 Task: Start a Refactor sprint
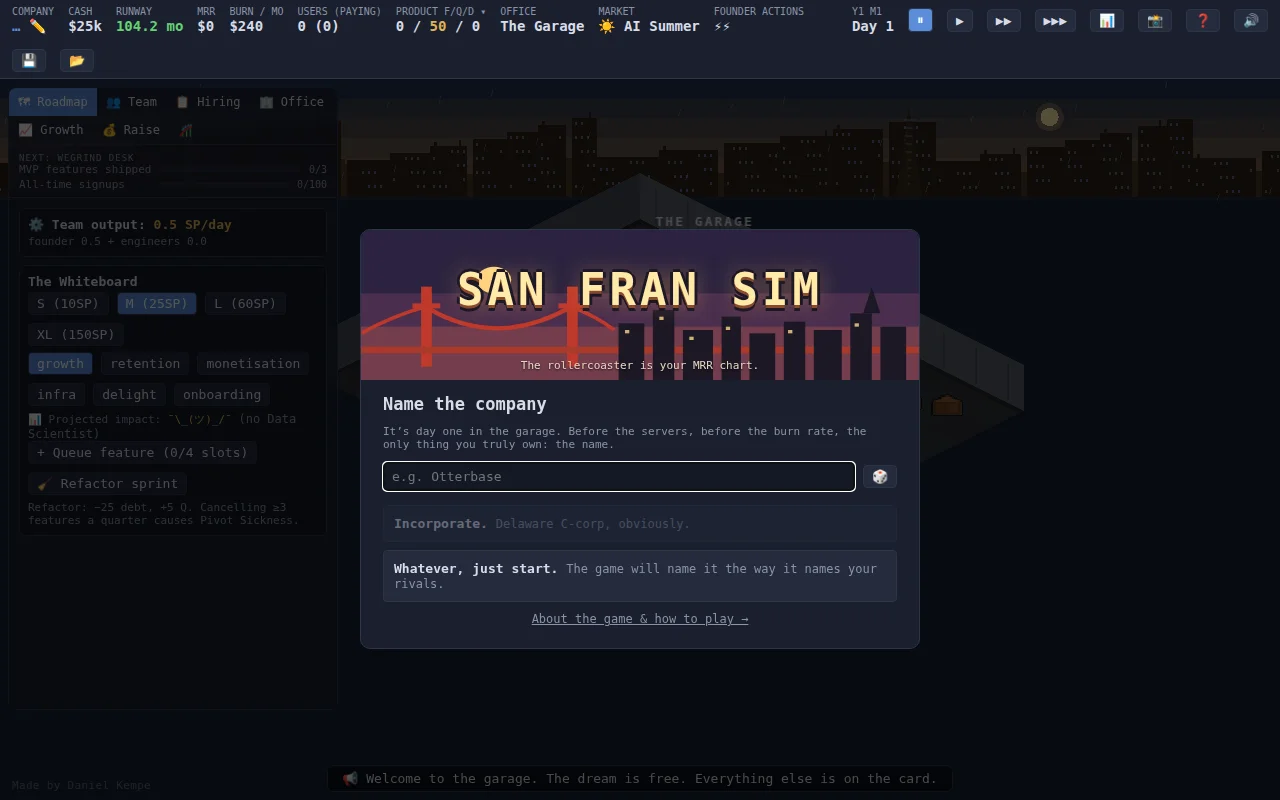pos(107,484)
